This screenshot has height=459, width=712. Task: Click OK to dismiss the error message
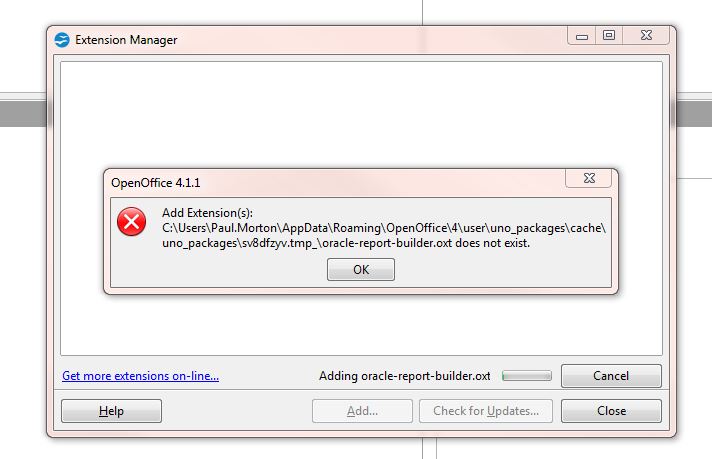(361, 270)
